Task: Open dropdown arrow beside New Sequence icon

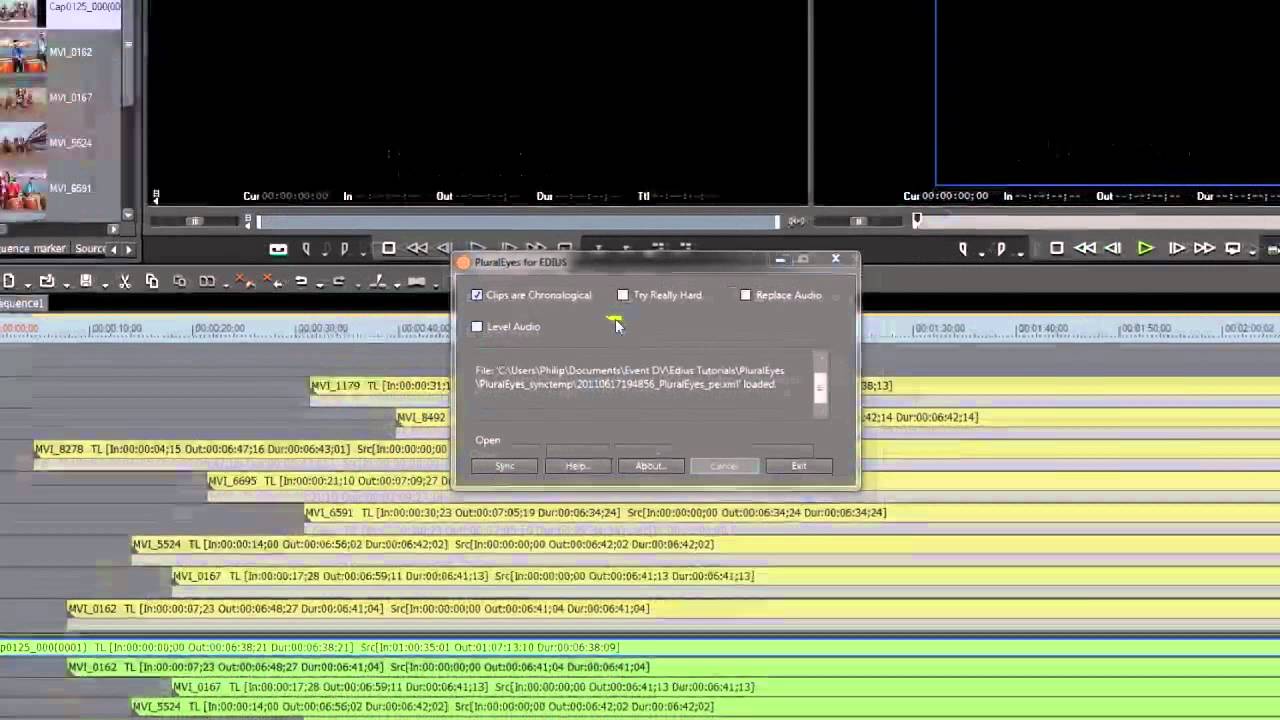Action: [x=28, y=286]
